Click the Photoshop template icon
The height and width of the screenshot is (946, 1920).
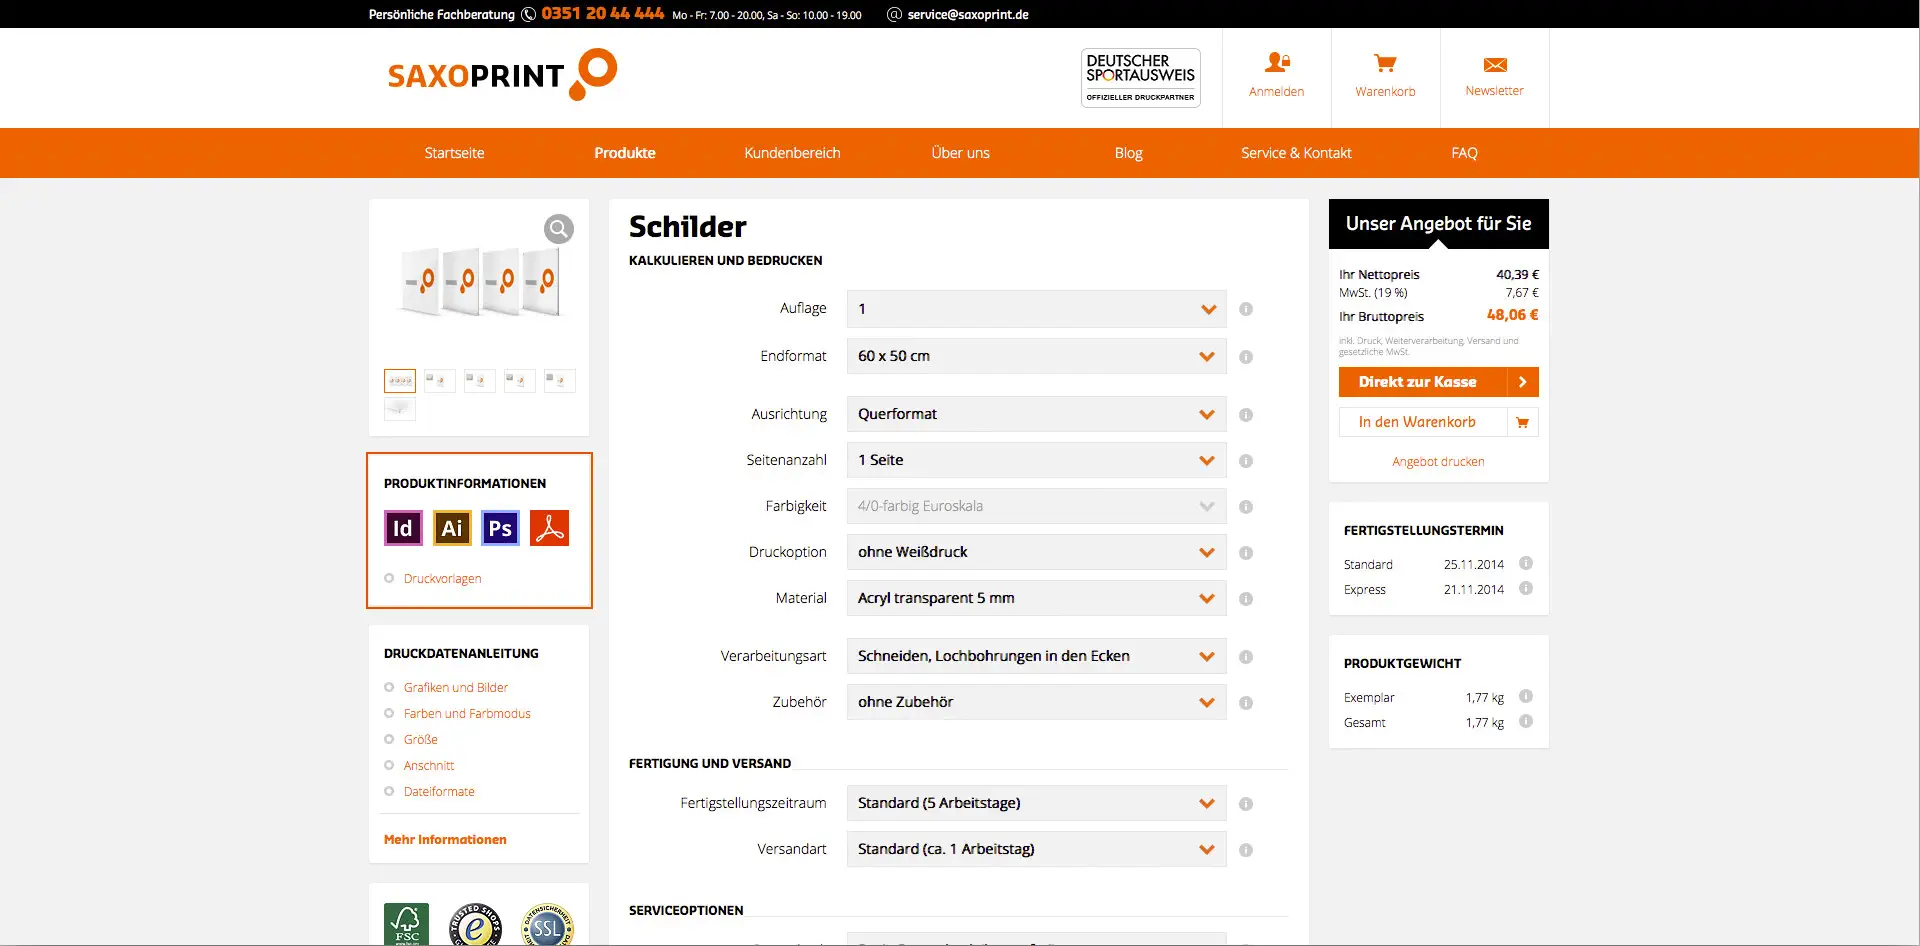[x=500, y=528]
